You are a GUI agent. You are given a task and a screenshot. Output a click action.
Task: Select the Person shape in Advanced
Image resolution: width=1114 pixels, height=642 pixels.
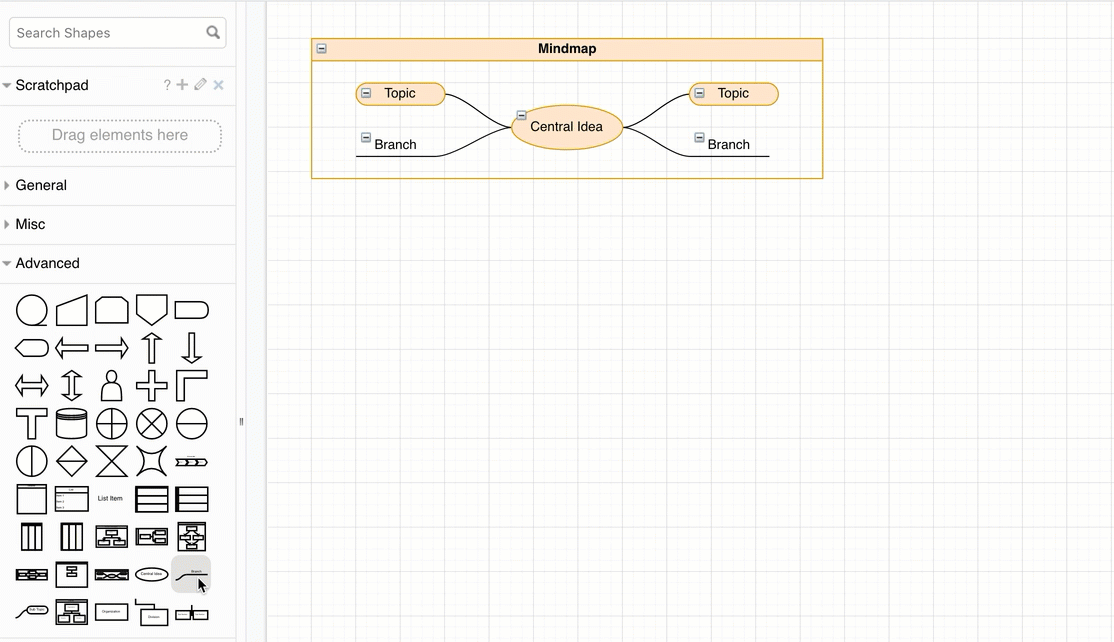coord(111,385)
